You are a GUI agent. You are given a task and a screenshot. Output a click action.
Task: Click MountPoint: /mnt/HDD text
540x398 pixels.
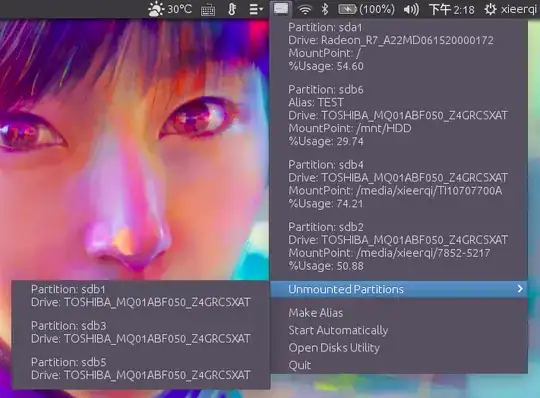350,128
